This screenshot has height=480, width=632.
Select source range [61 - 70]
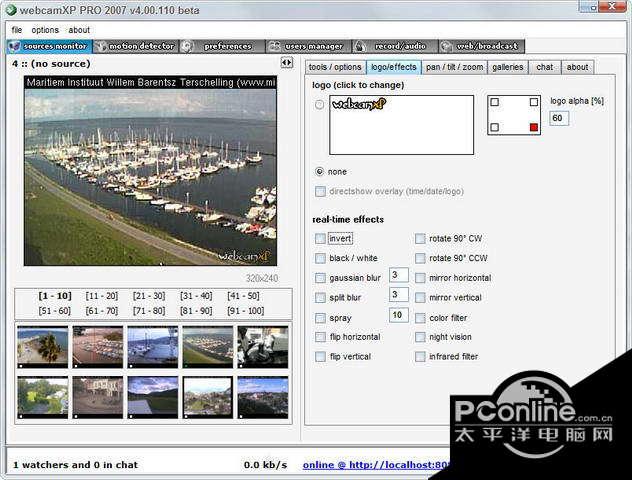(102, 311)
